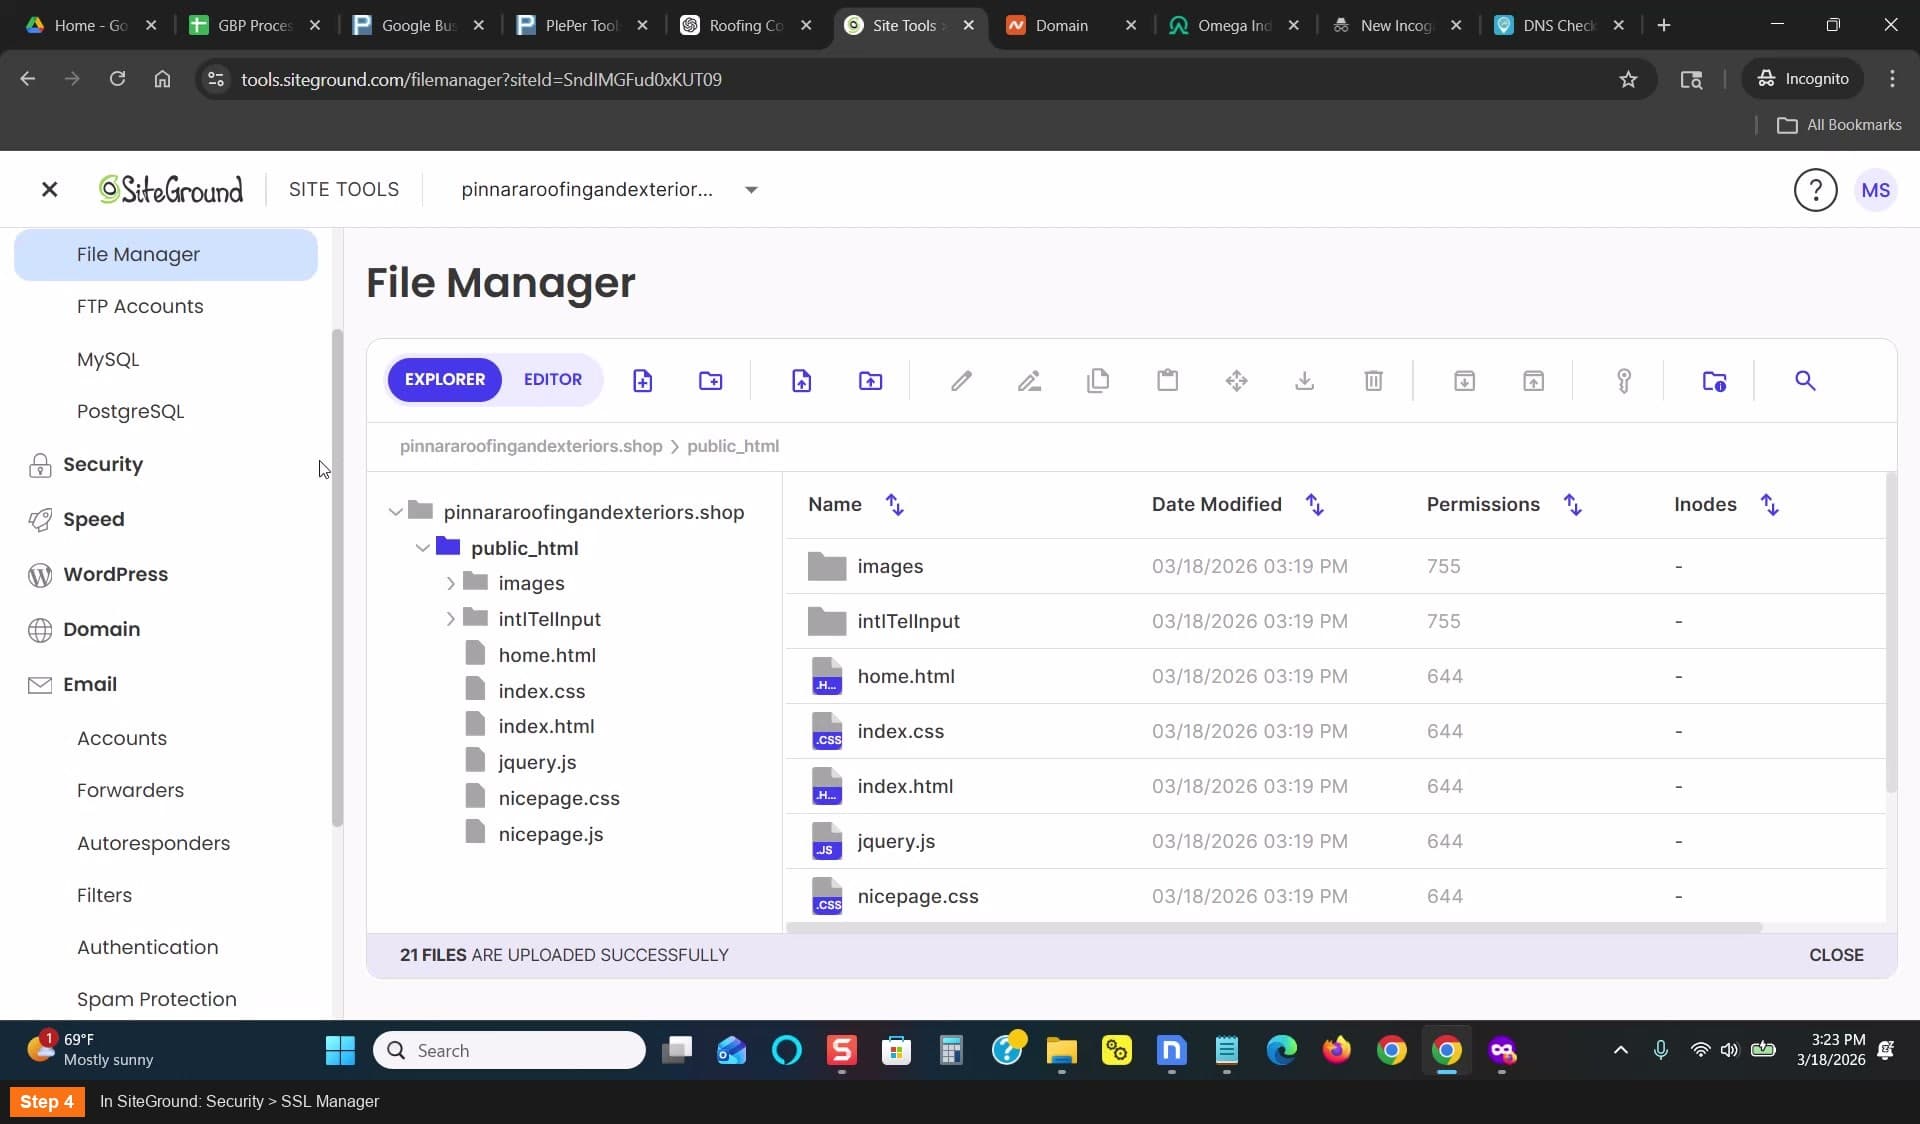Click the Archive toolbar icon
1920x1124 pixels.
(1464, 380)
